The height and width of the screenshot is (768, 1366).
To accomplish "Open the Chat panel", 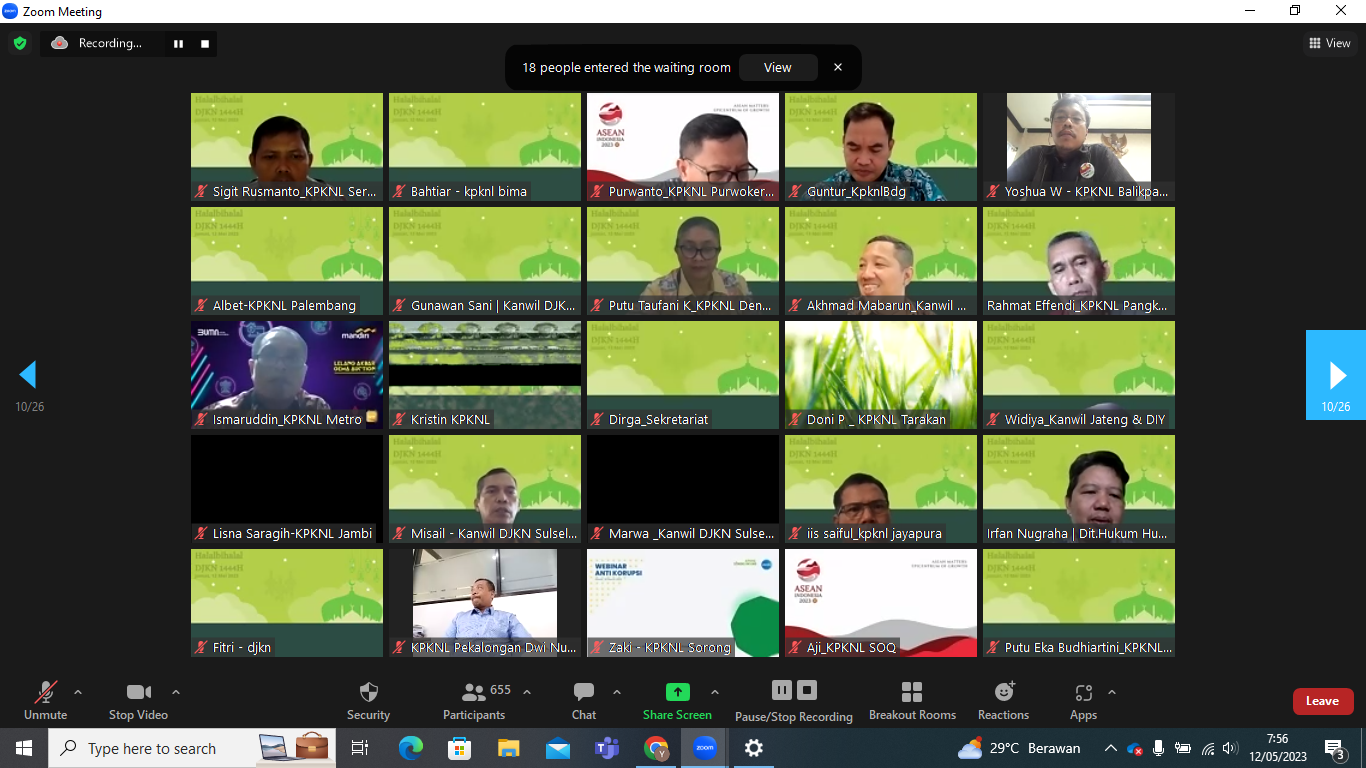I will [584, 692].
